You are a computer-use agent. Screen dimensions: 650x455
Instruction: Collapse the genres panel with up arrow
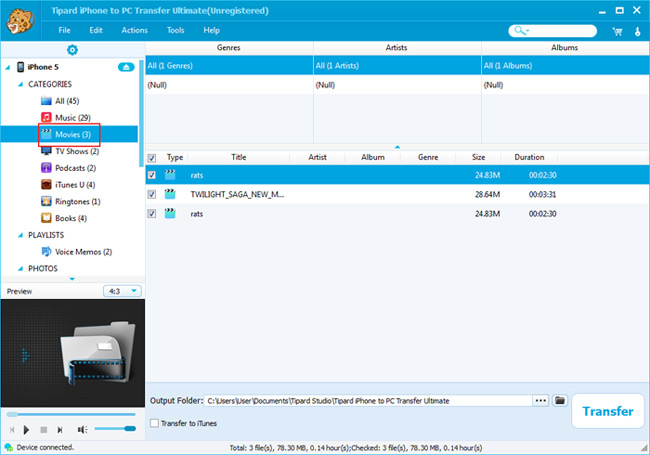pyautogui.click(x=397, y=147)
